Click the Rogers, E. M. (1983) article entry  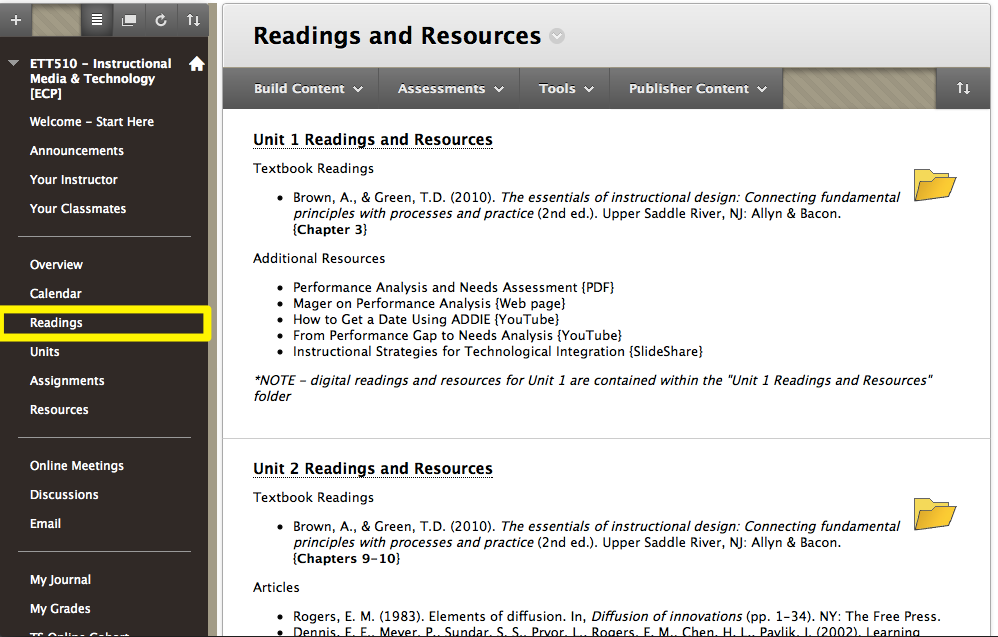click(x=616, y=616)
